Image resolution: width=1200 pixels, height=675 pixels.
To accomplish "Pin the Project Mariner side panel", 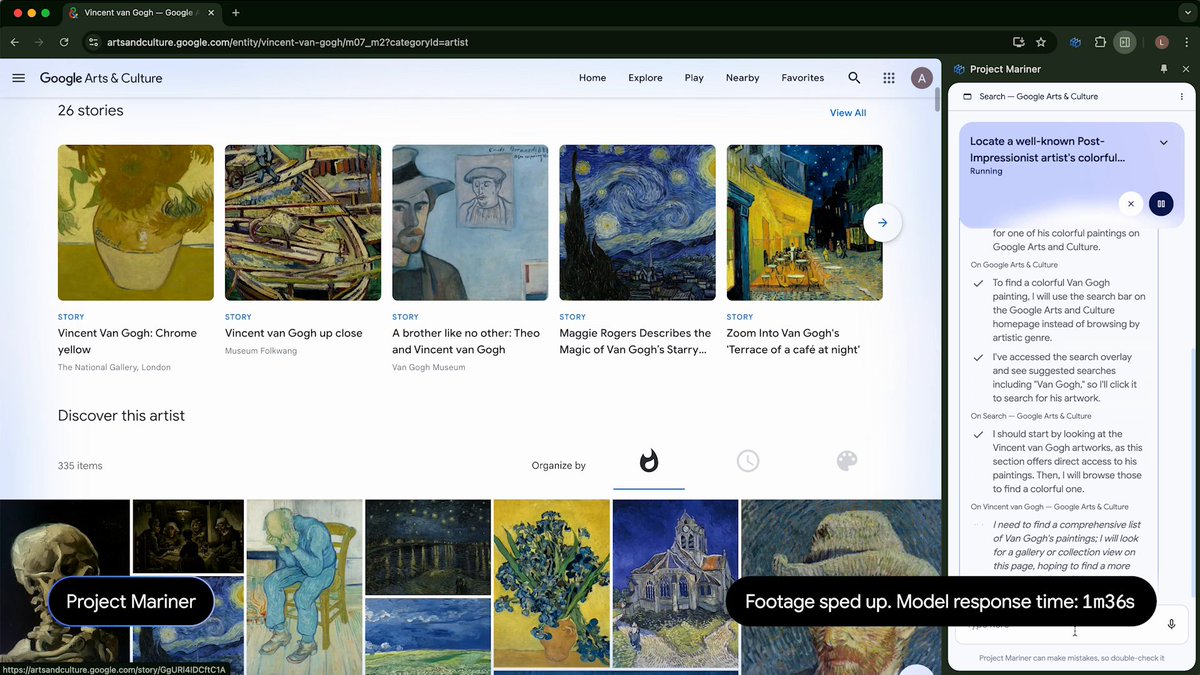I will pyautogui.click(x=1163, y=69).
